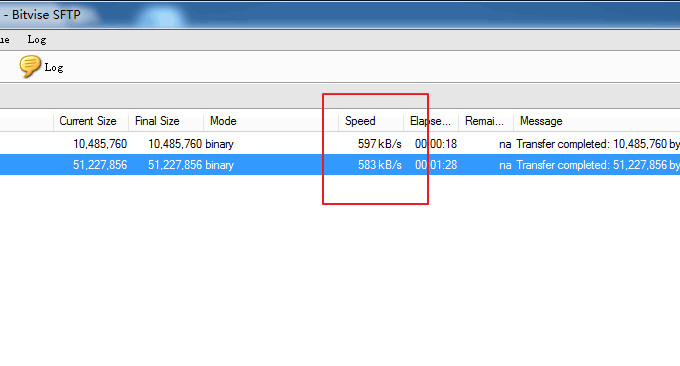
Task: Select the row with current size 10,485,760
Action: coord(340,144)
